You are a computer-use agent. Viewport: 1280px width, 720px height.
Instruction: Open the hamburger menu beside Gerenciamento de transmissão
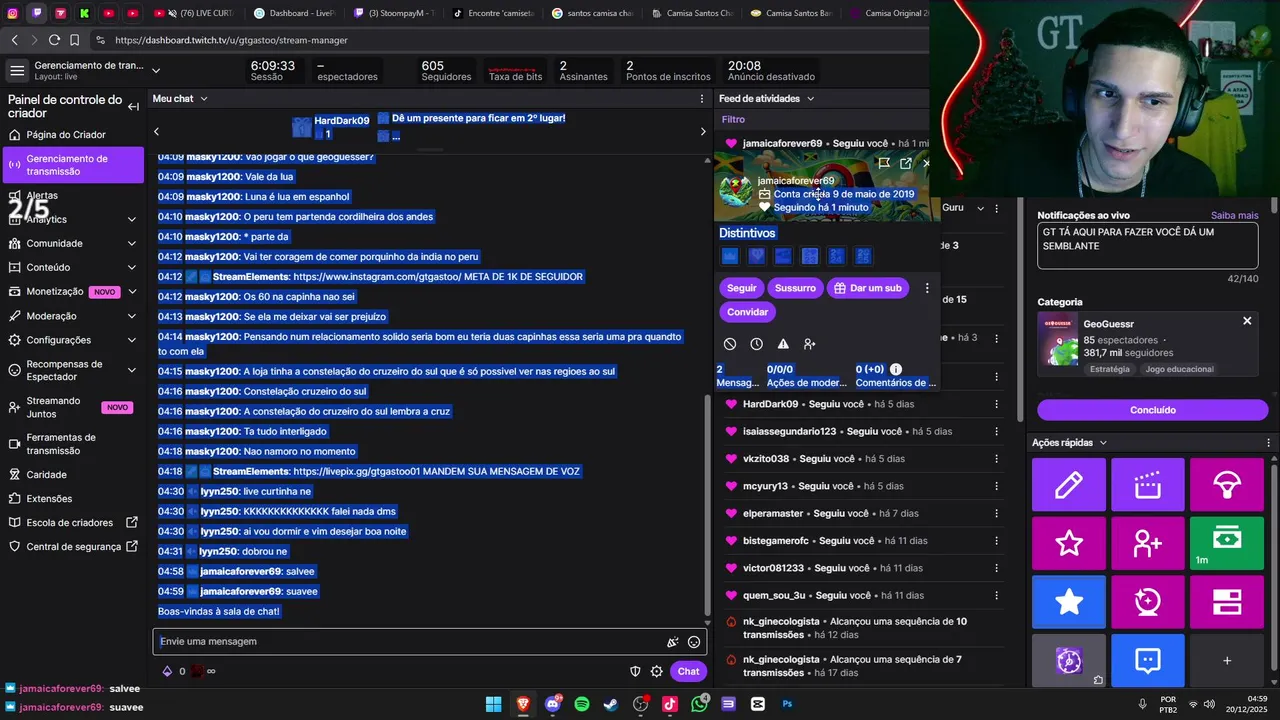point(16,70)
